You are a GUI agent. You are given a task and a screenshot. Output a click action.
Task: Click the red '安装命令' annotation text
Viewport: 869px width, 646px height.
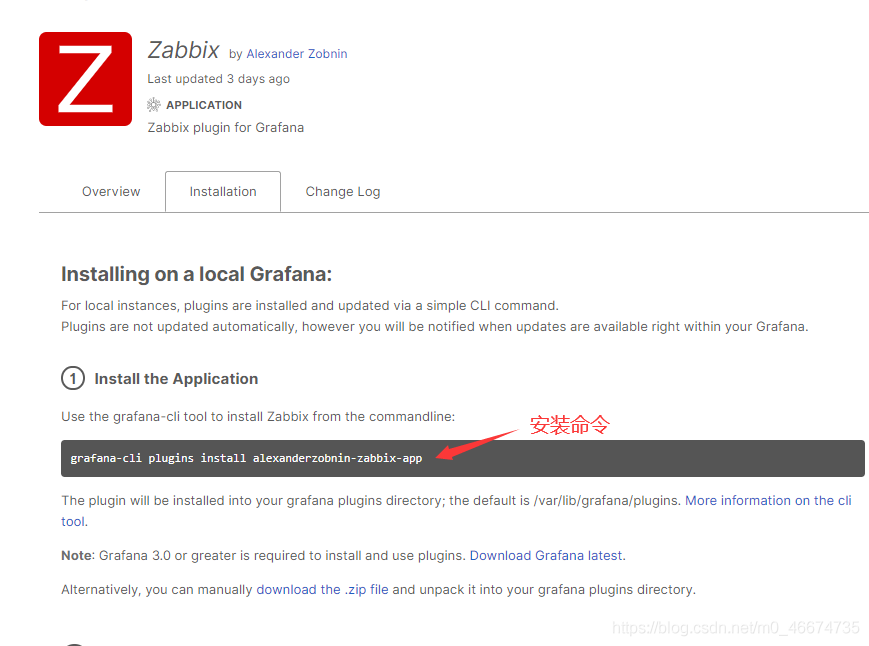tap(569, 425)
